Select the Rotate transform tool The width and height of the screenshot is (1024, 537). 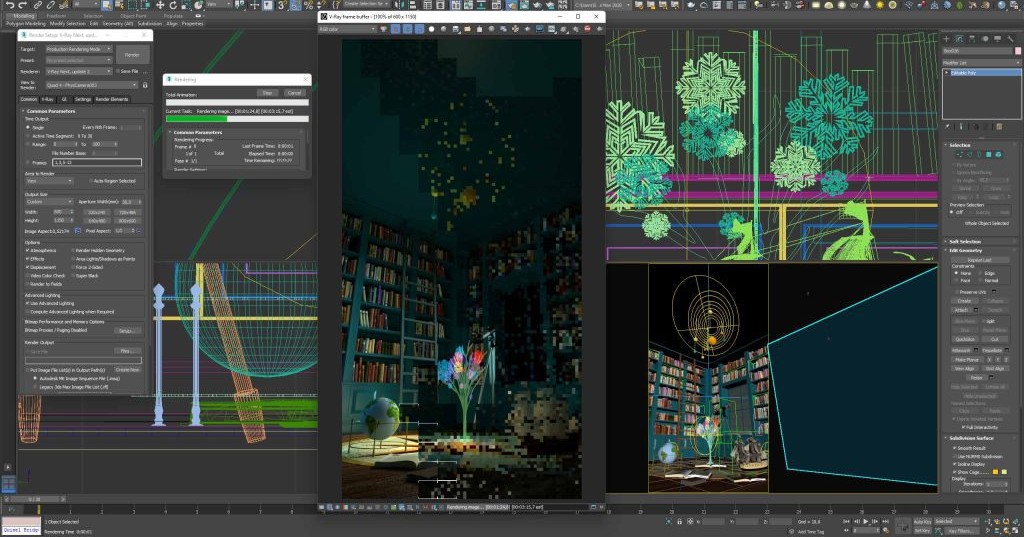tap(173, 5)
